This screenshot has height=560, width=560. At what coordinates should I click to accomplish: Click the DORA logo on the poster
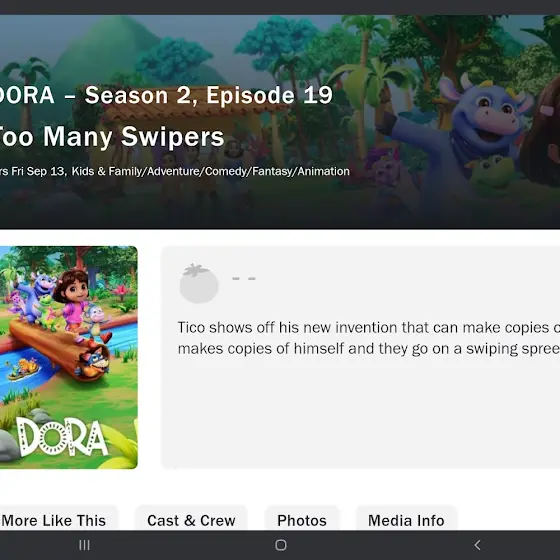coord(62,436)
